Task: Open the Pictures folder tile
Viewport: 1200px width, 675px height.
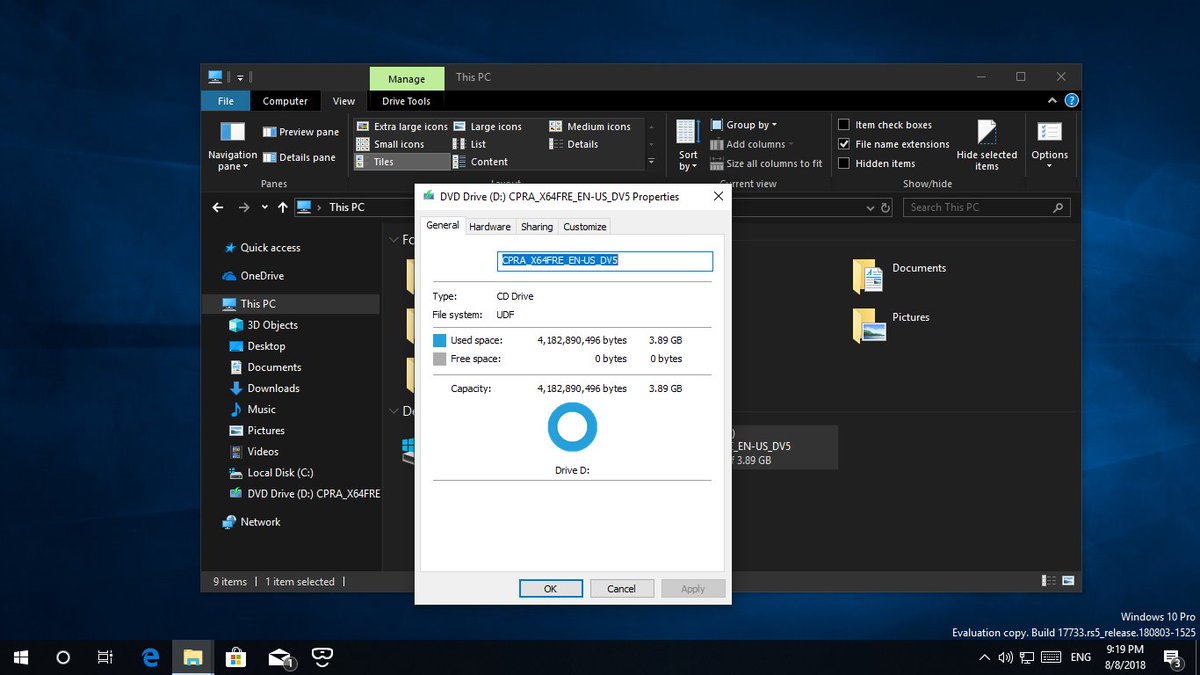Action: pos(893,324)
